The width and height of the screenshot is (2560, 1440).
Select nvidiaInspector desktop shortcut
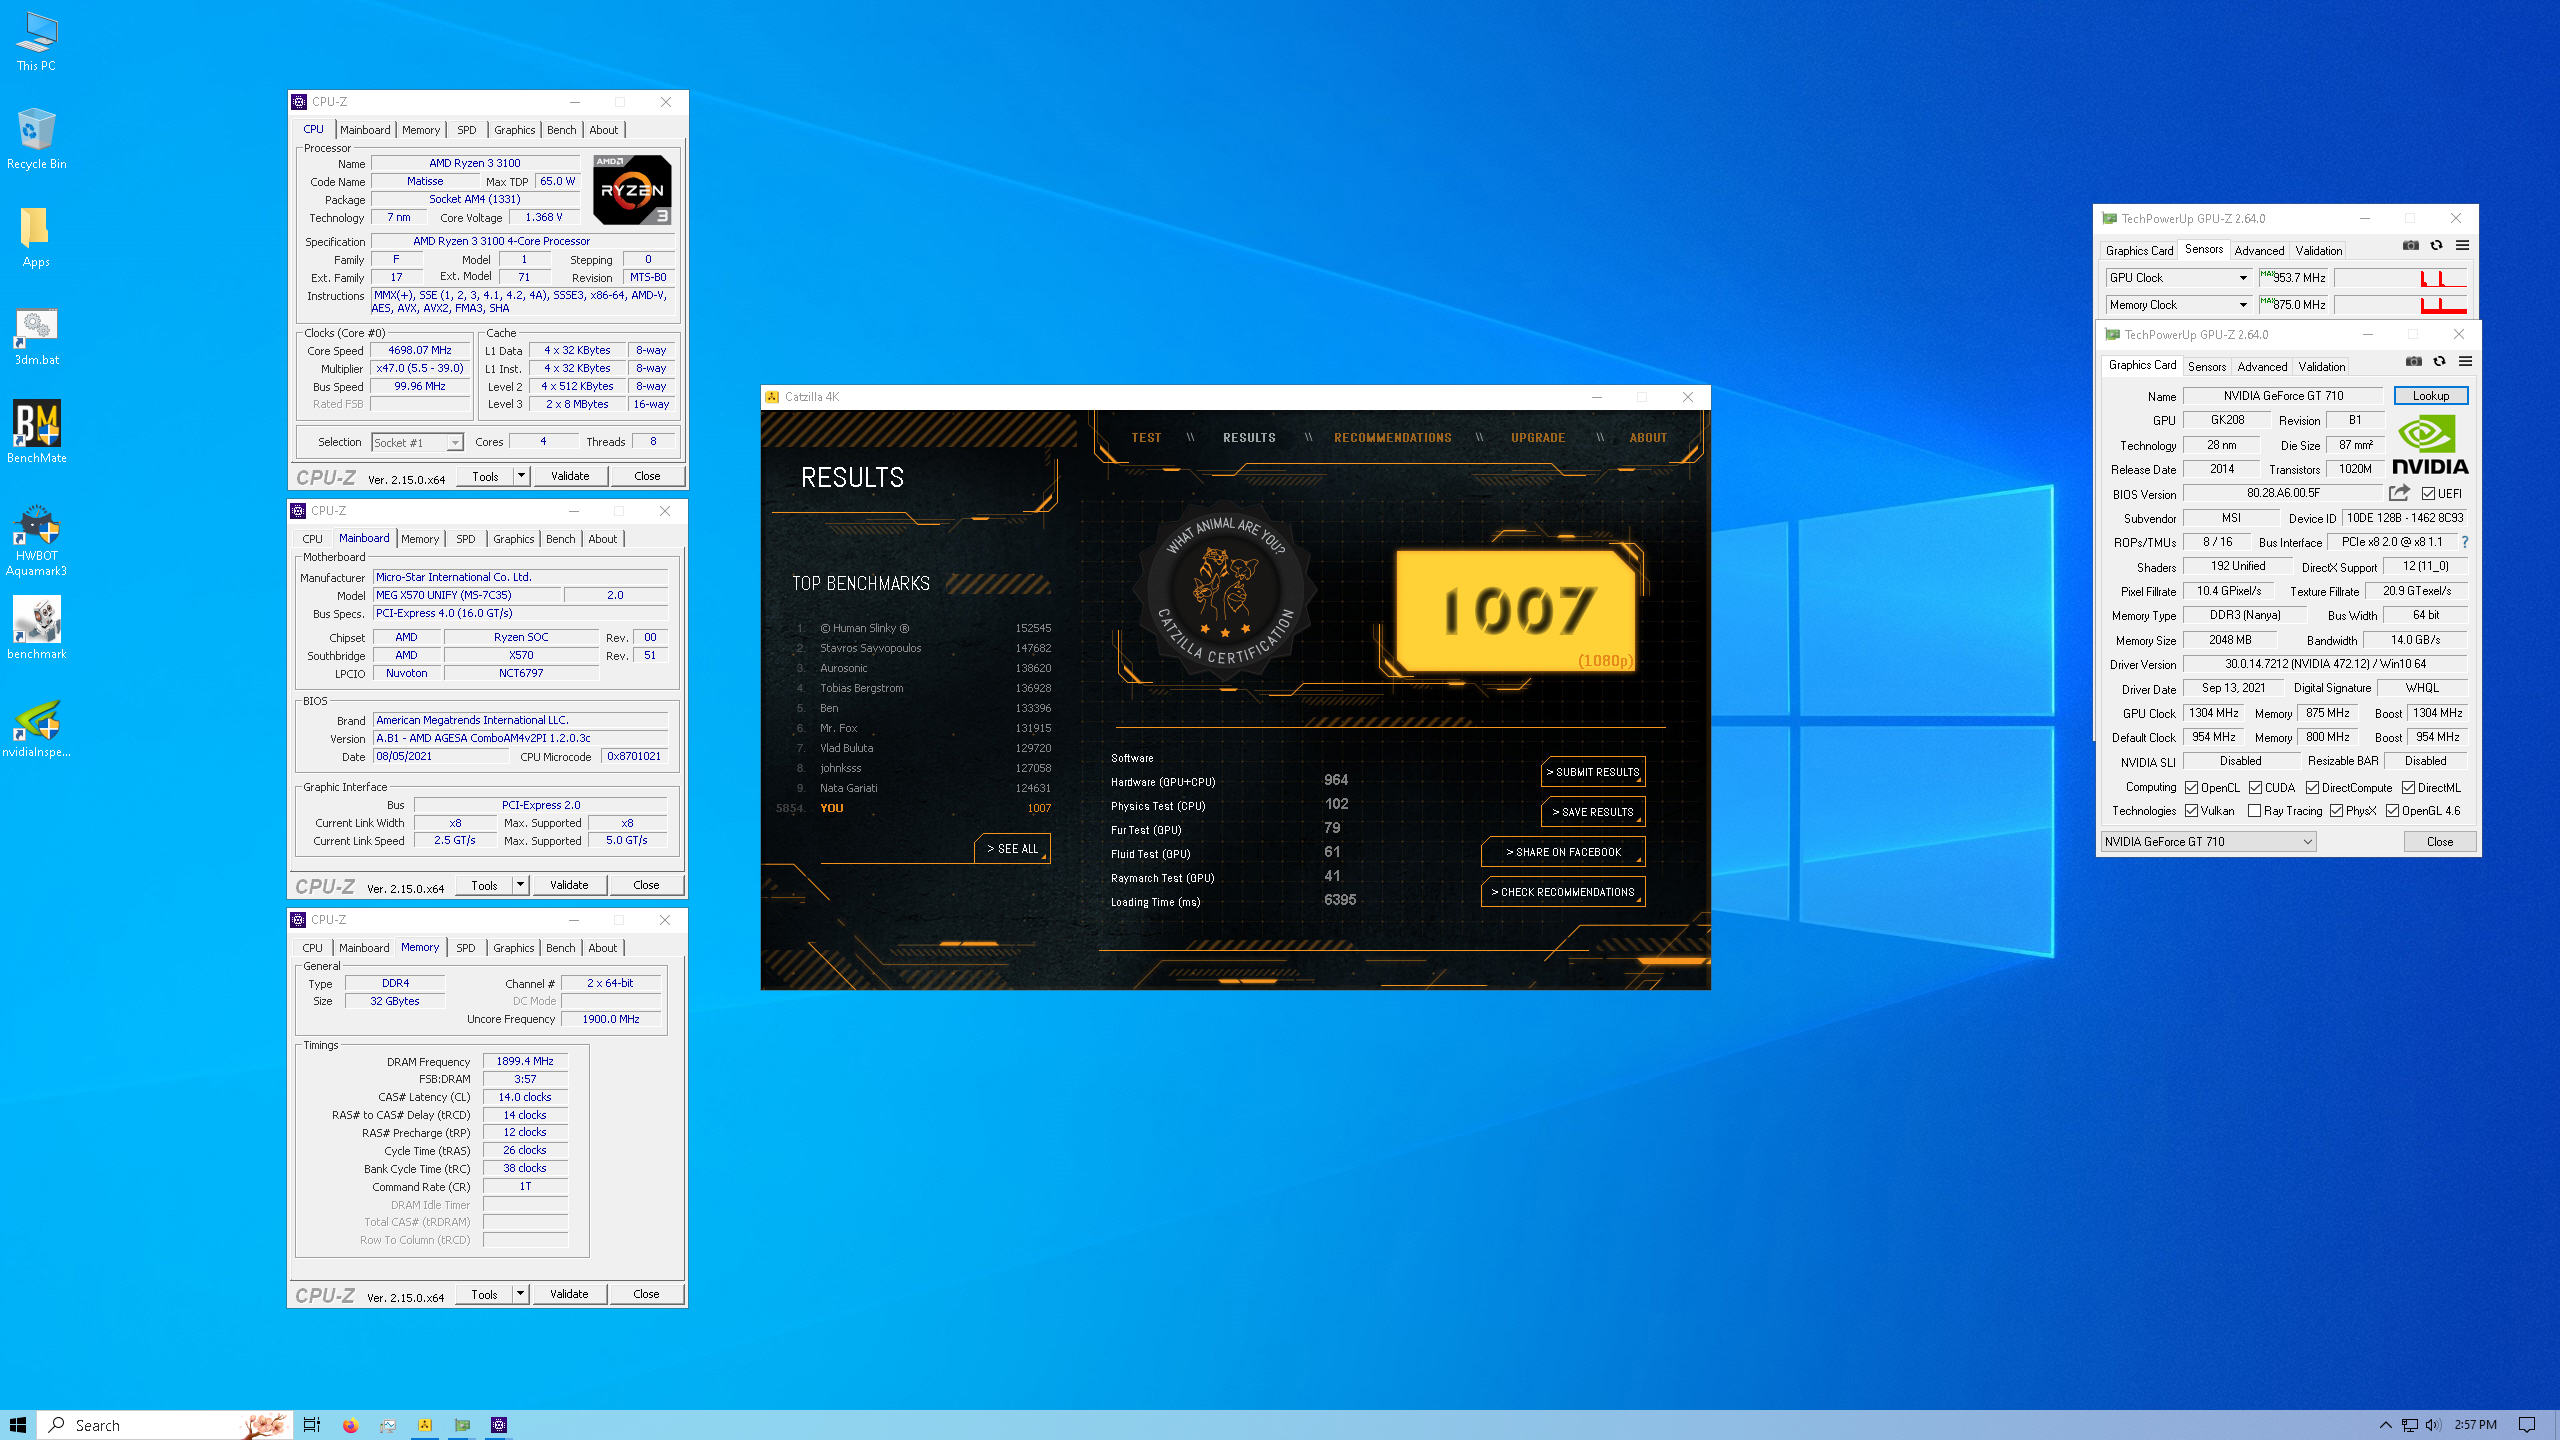(36, 729)
